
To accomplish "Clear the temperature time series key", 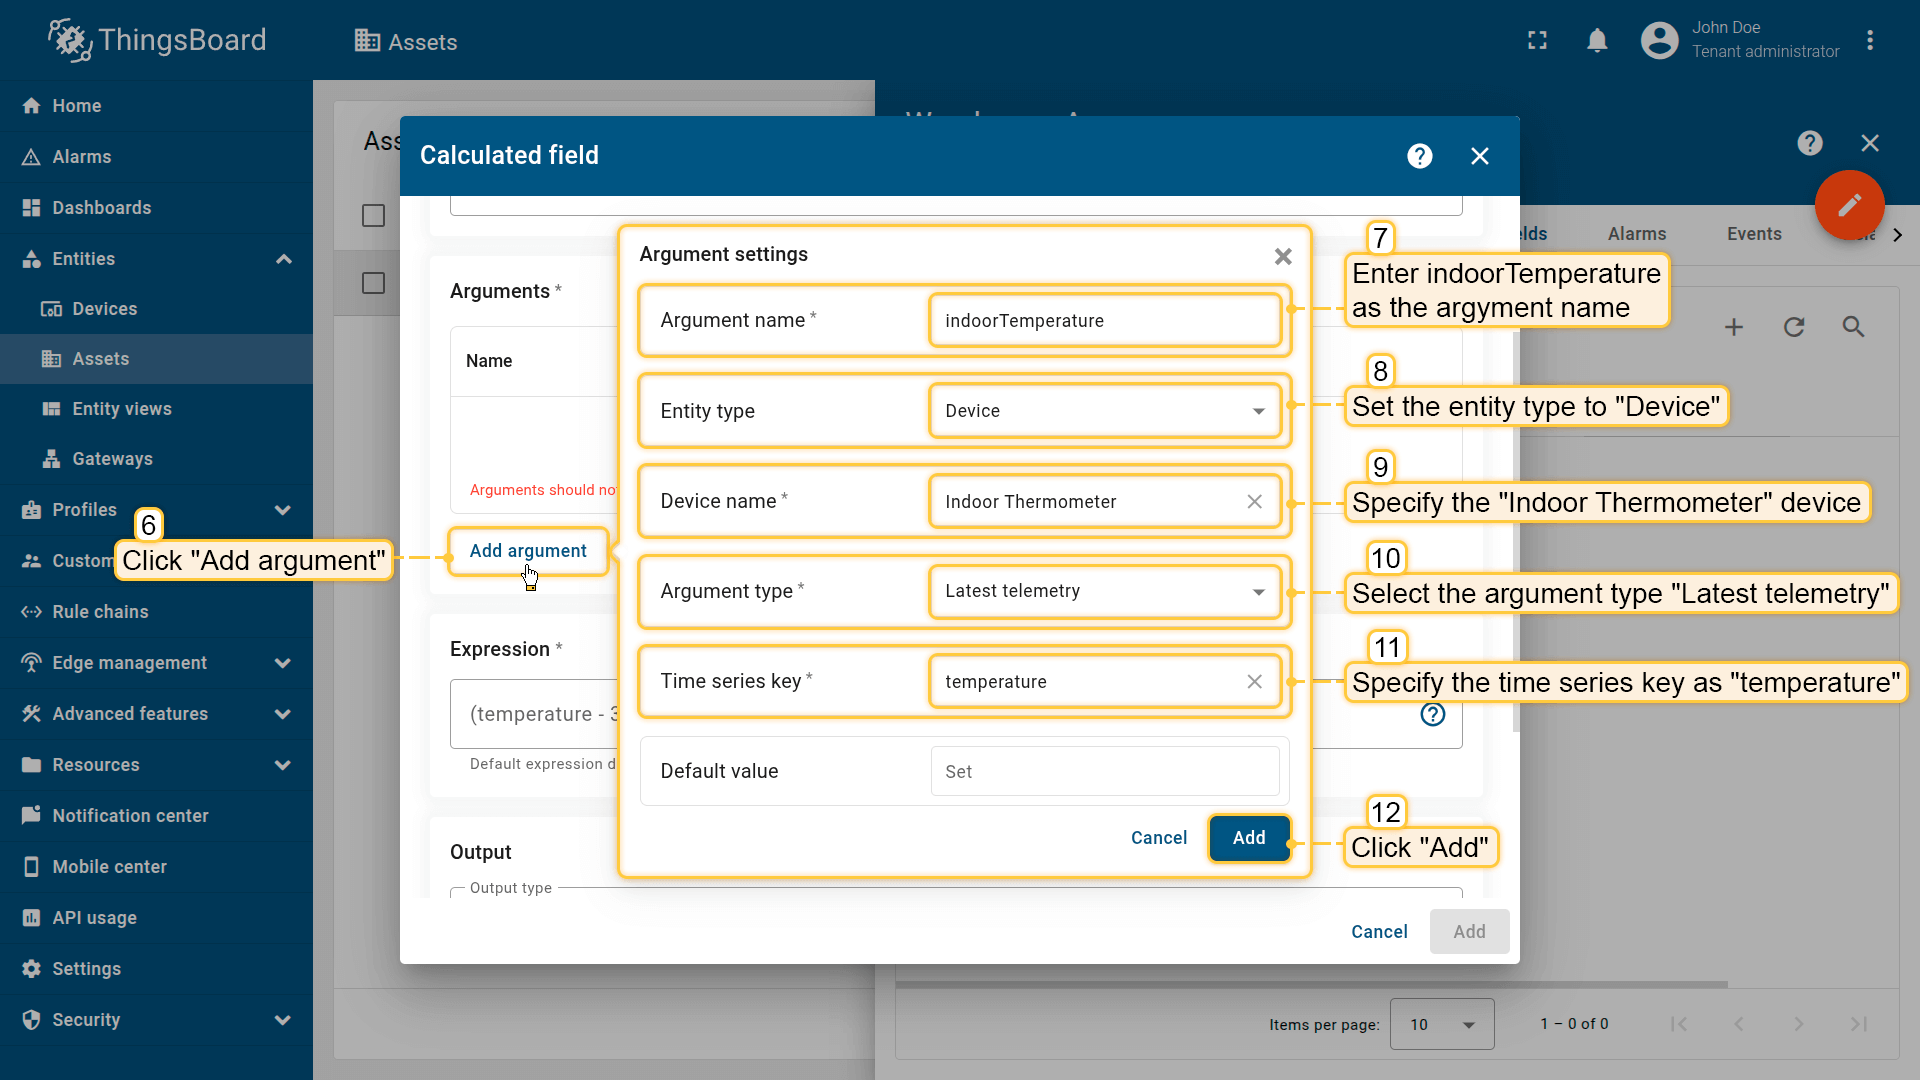I will pyautogui.click(x=1254, y=682).
